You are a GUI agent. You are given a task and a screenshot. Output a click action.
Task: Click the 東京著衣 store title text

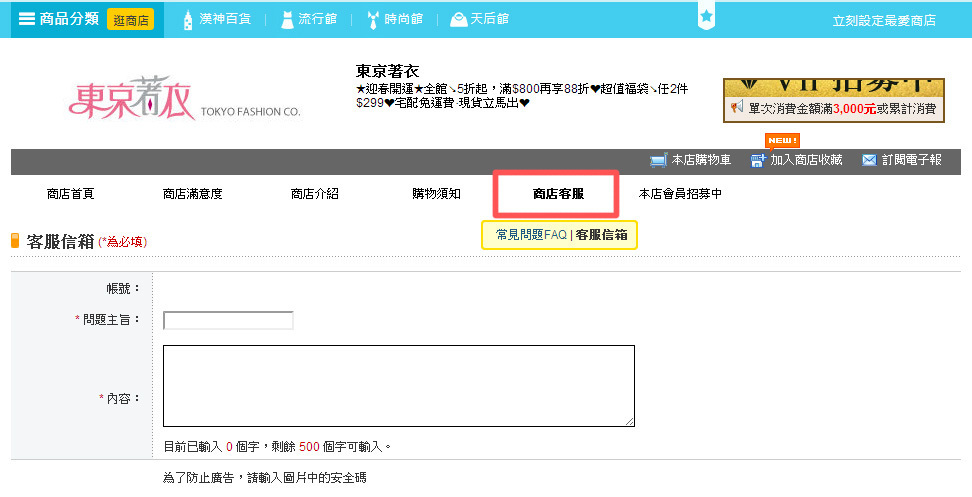pyautogui.click(x=387, y=71)
